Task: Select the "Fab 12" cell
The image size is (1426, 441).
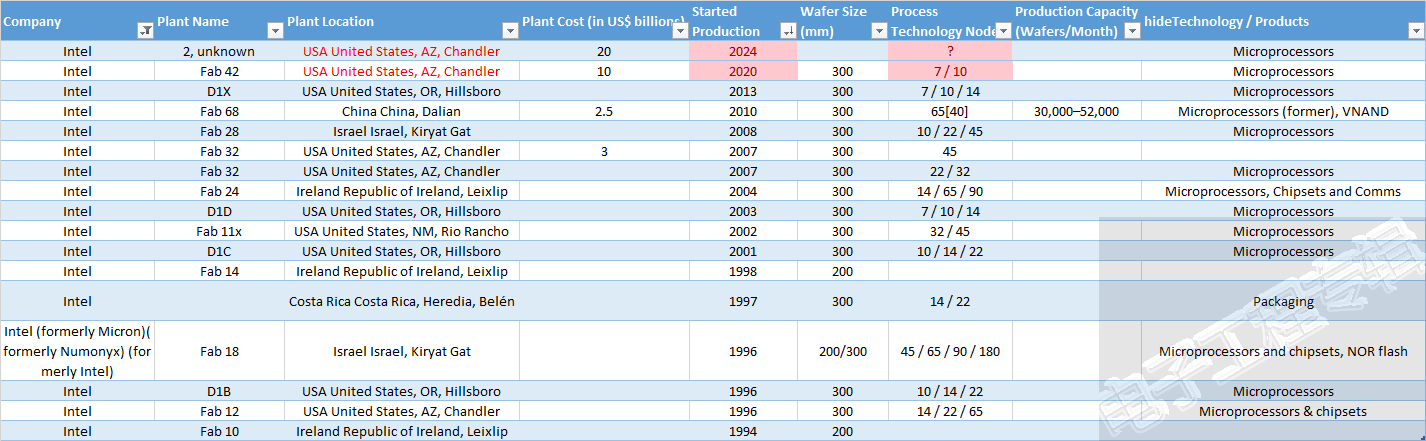Action: click(219, 411)
